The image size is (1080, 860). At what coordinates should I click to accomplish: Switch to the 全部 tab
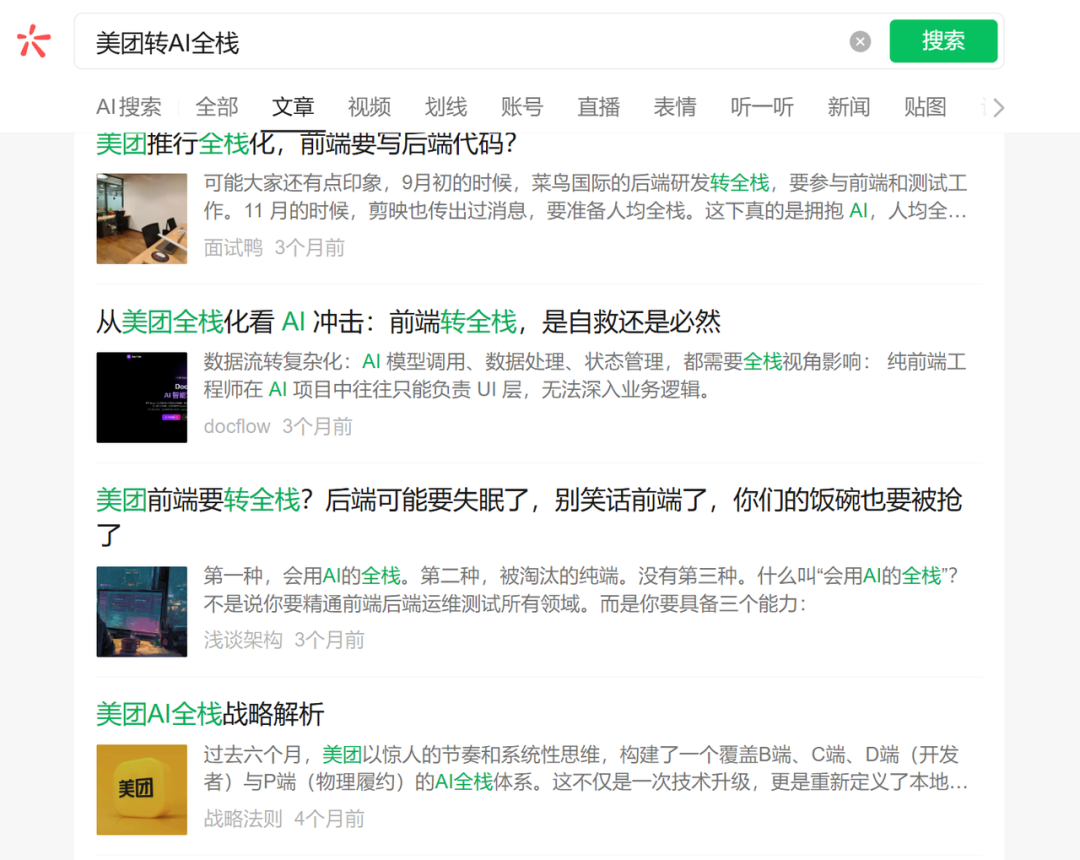pos(216,107)
